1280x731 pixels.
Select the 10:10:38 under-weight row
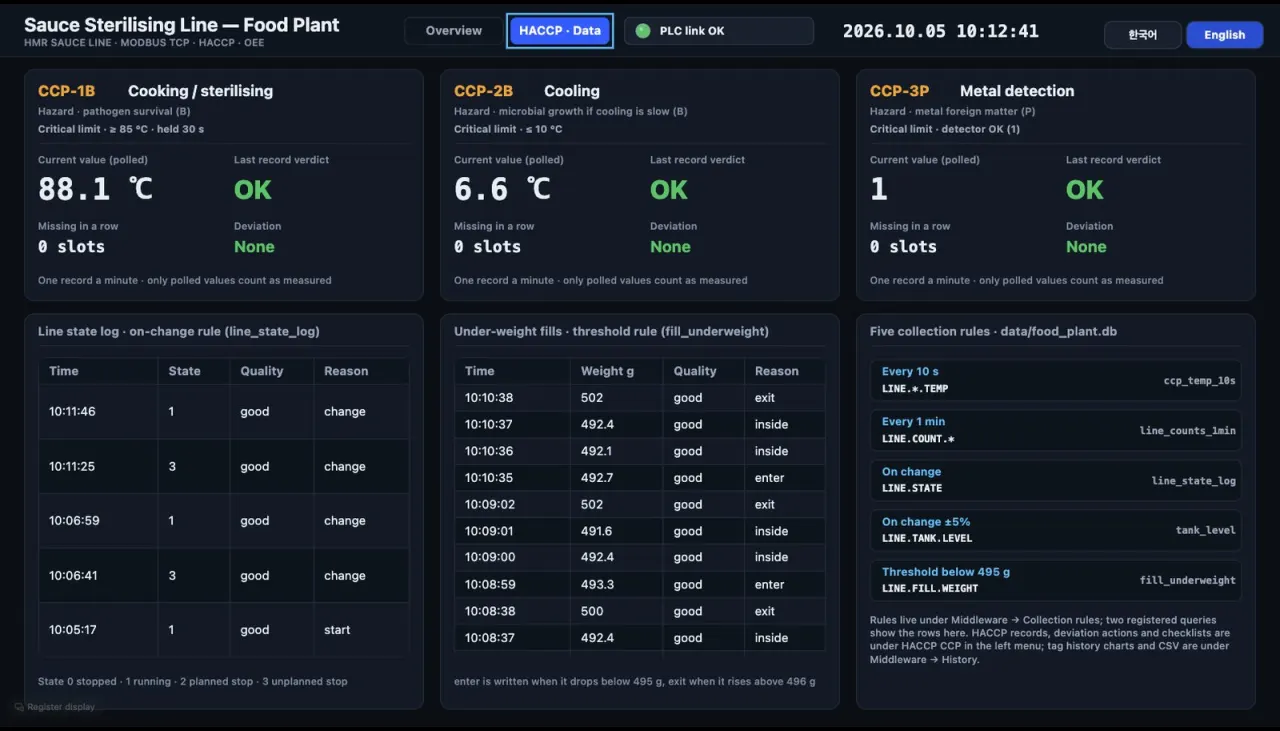click(640, 398)
